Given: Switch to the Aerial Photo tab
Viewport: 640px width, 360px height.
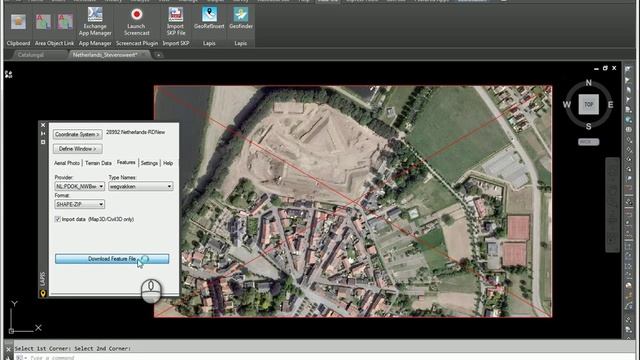Looking at the screenshot, I should click(x=67, y=163).
